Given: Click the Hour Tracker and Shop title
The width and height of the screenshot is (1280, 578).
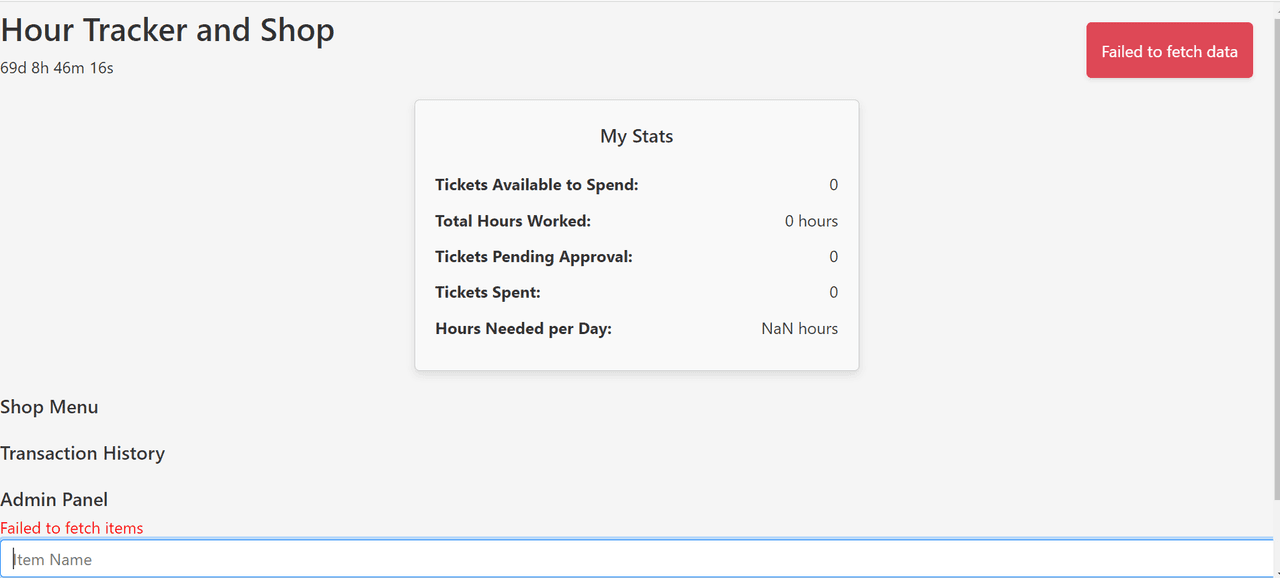Looking at the screenshot, I should coord(167,30).
